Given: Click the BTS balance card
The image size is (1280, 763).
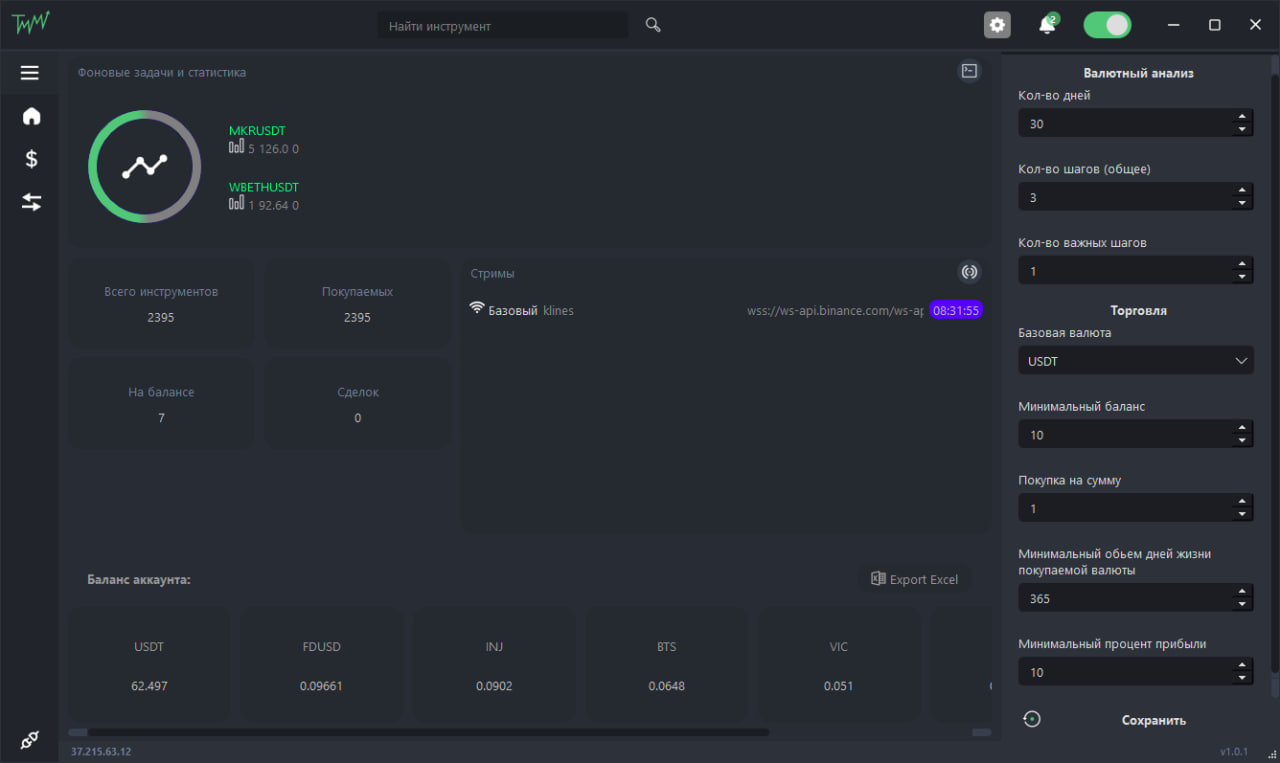Looking at the screenshot, I should point(667,665).
